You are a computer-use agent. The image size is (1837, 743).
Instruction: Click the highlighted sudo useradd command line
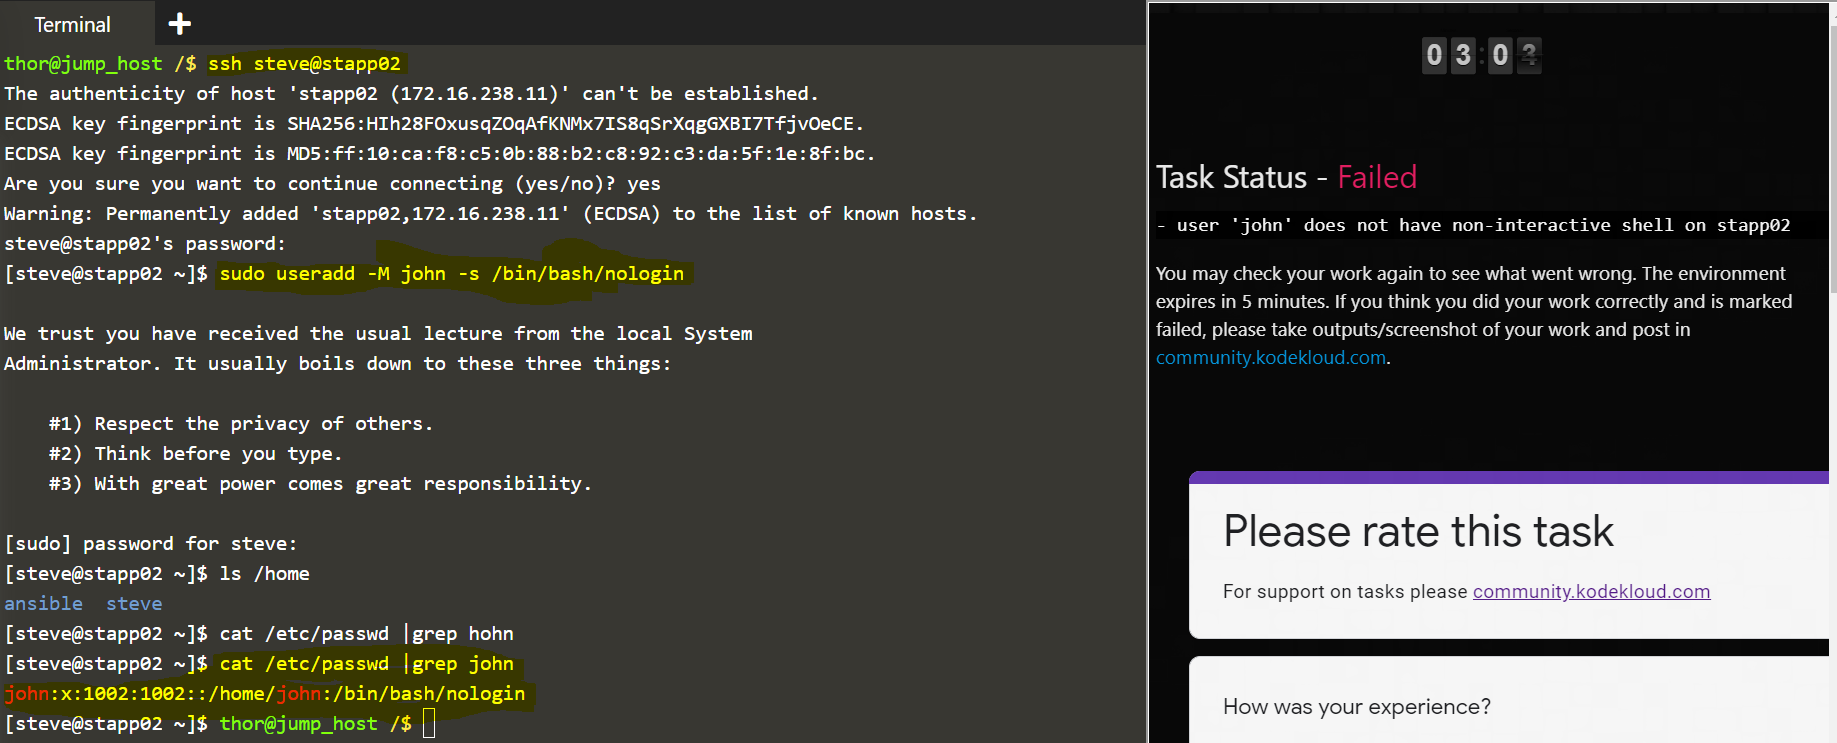(451, 274)
